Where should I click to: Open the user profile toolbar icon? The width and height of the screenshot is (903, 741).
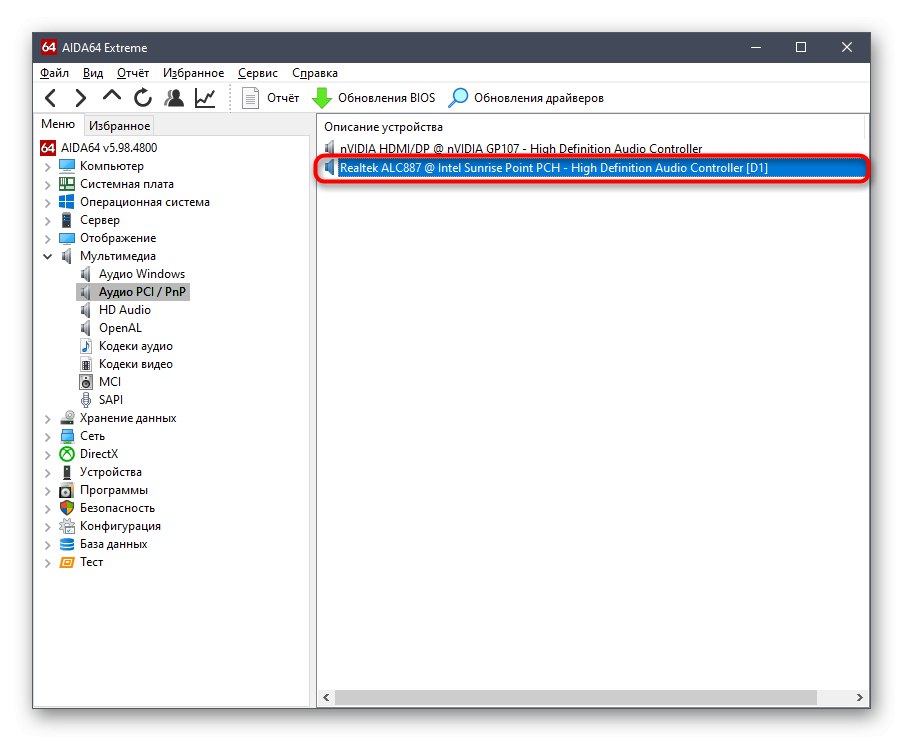[174, 98]
